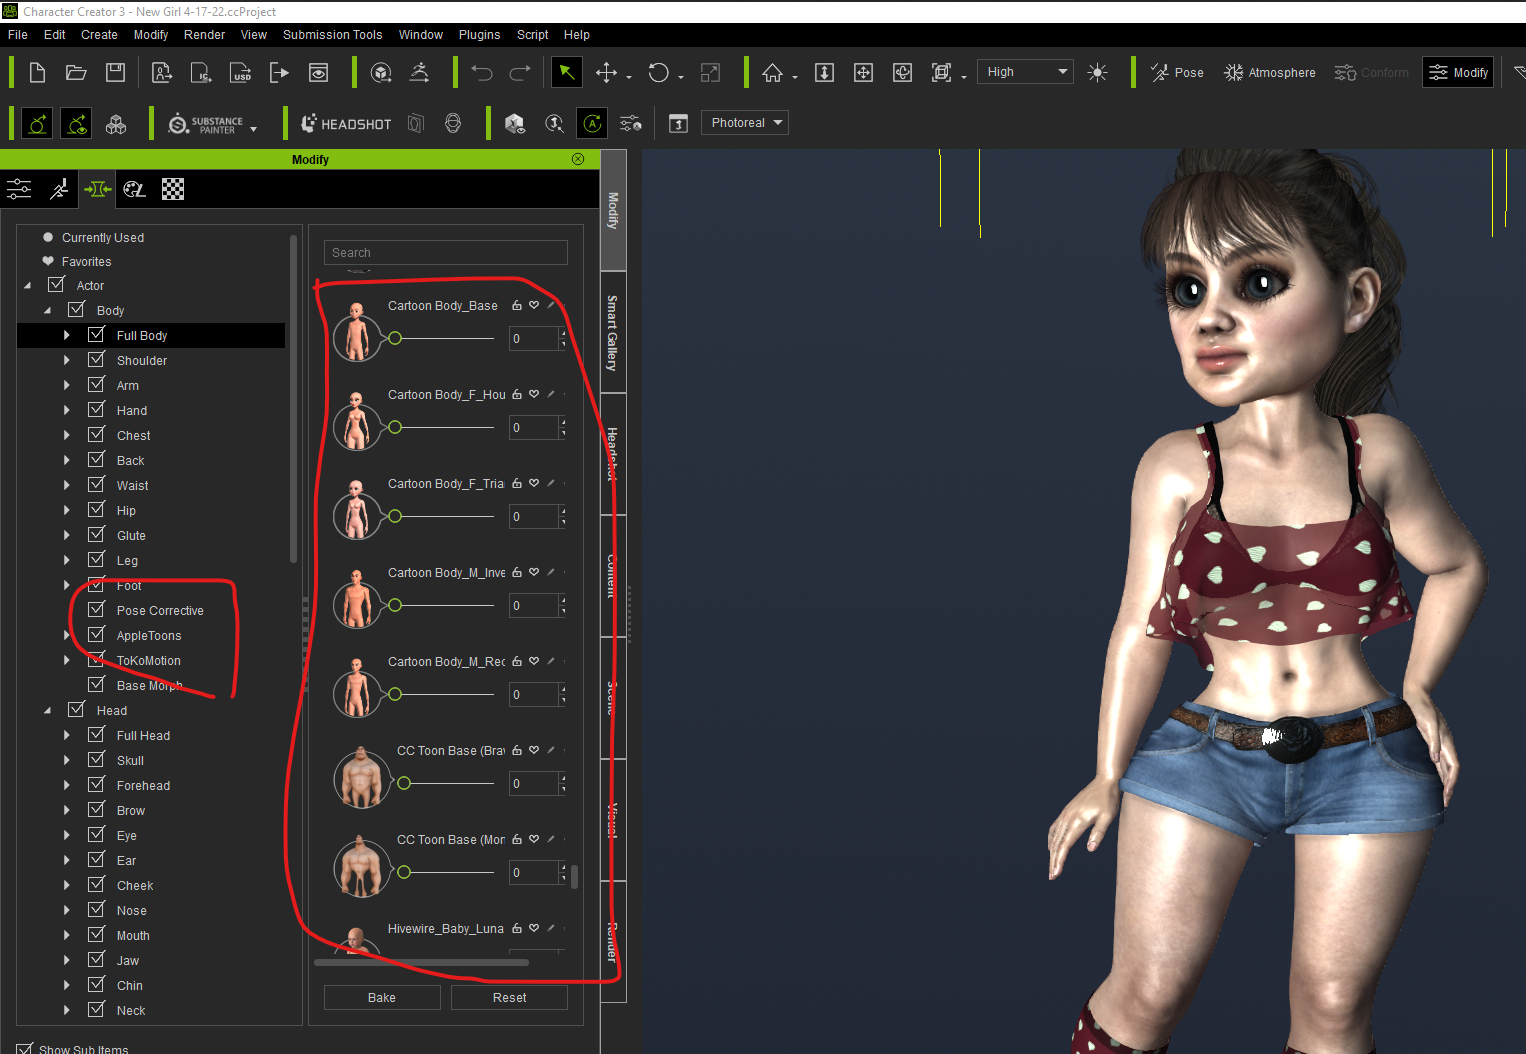Close the Modify panel
This screenshot has width=1526, height=1054.
click(578, 159)
